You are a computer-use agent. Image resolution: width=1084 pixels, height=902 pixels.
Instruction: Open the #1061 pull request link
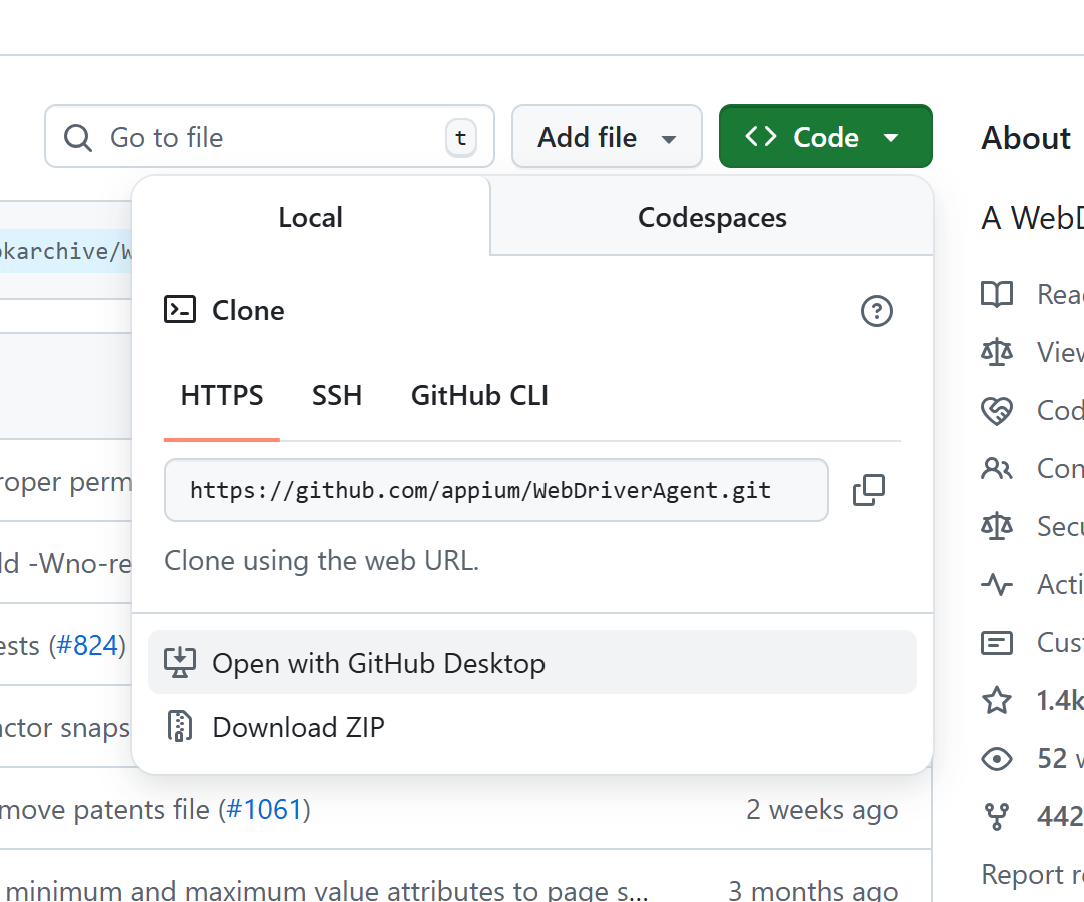(265, 809)
